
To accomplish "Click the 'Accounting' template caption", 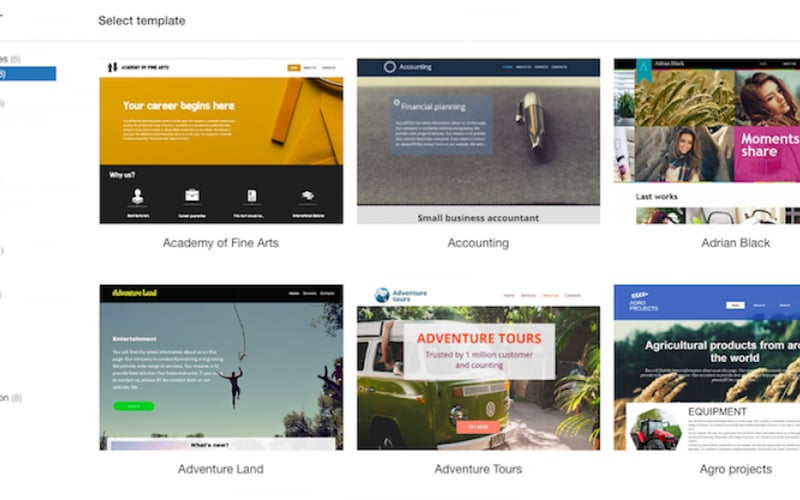I will pyautogui.click(x=478, y=243).
